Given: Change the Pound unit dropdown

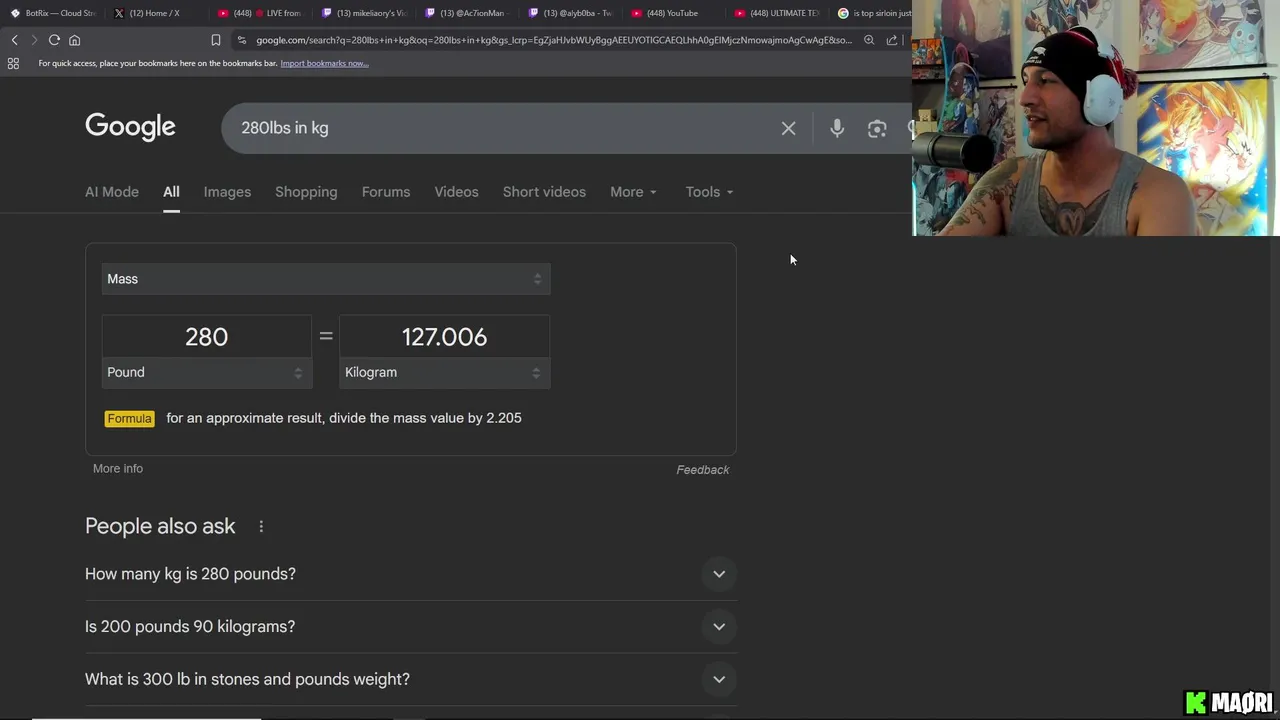Looking at the screenshot, I should click(207, 372).
